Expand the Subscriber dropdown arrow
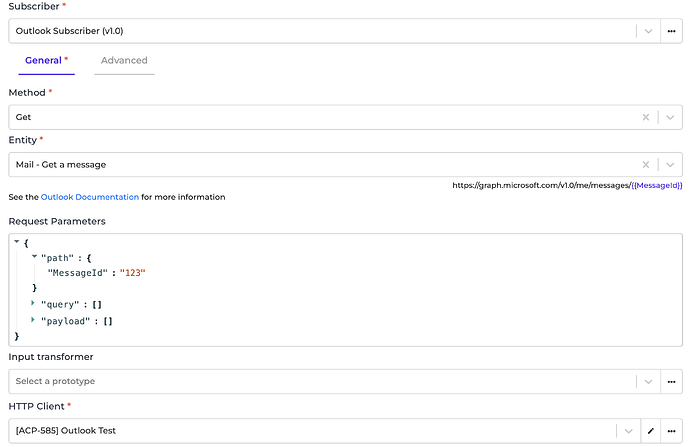Image resolution: width=690 pixels, height=447 pixels. (648, 31)
